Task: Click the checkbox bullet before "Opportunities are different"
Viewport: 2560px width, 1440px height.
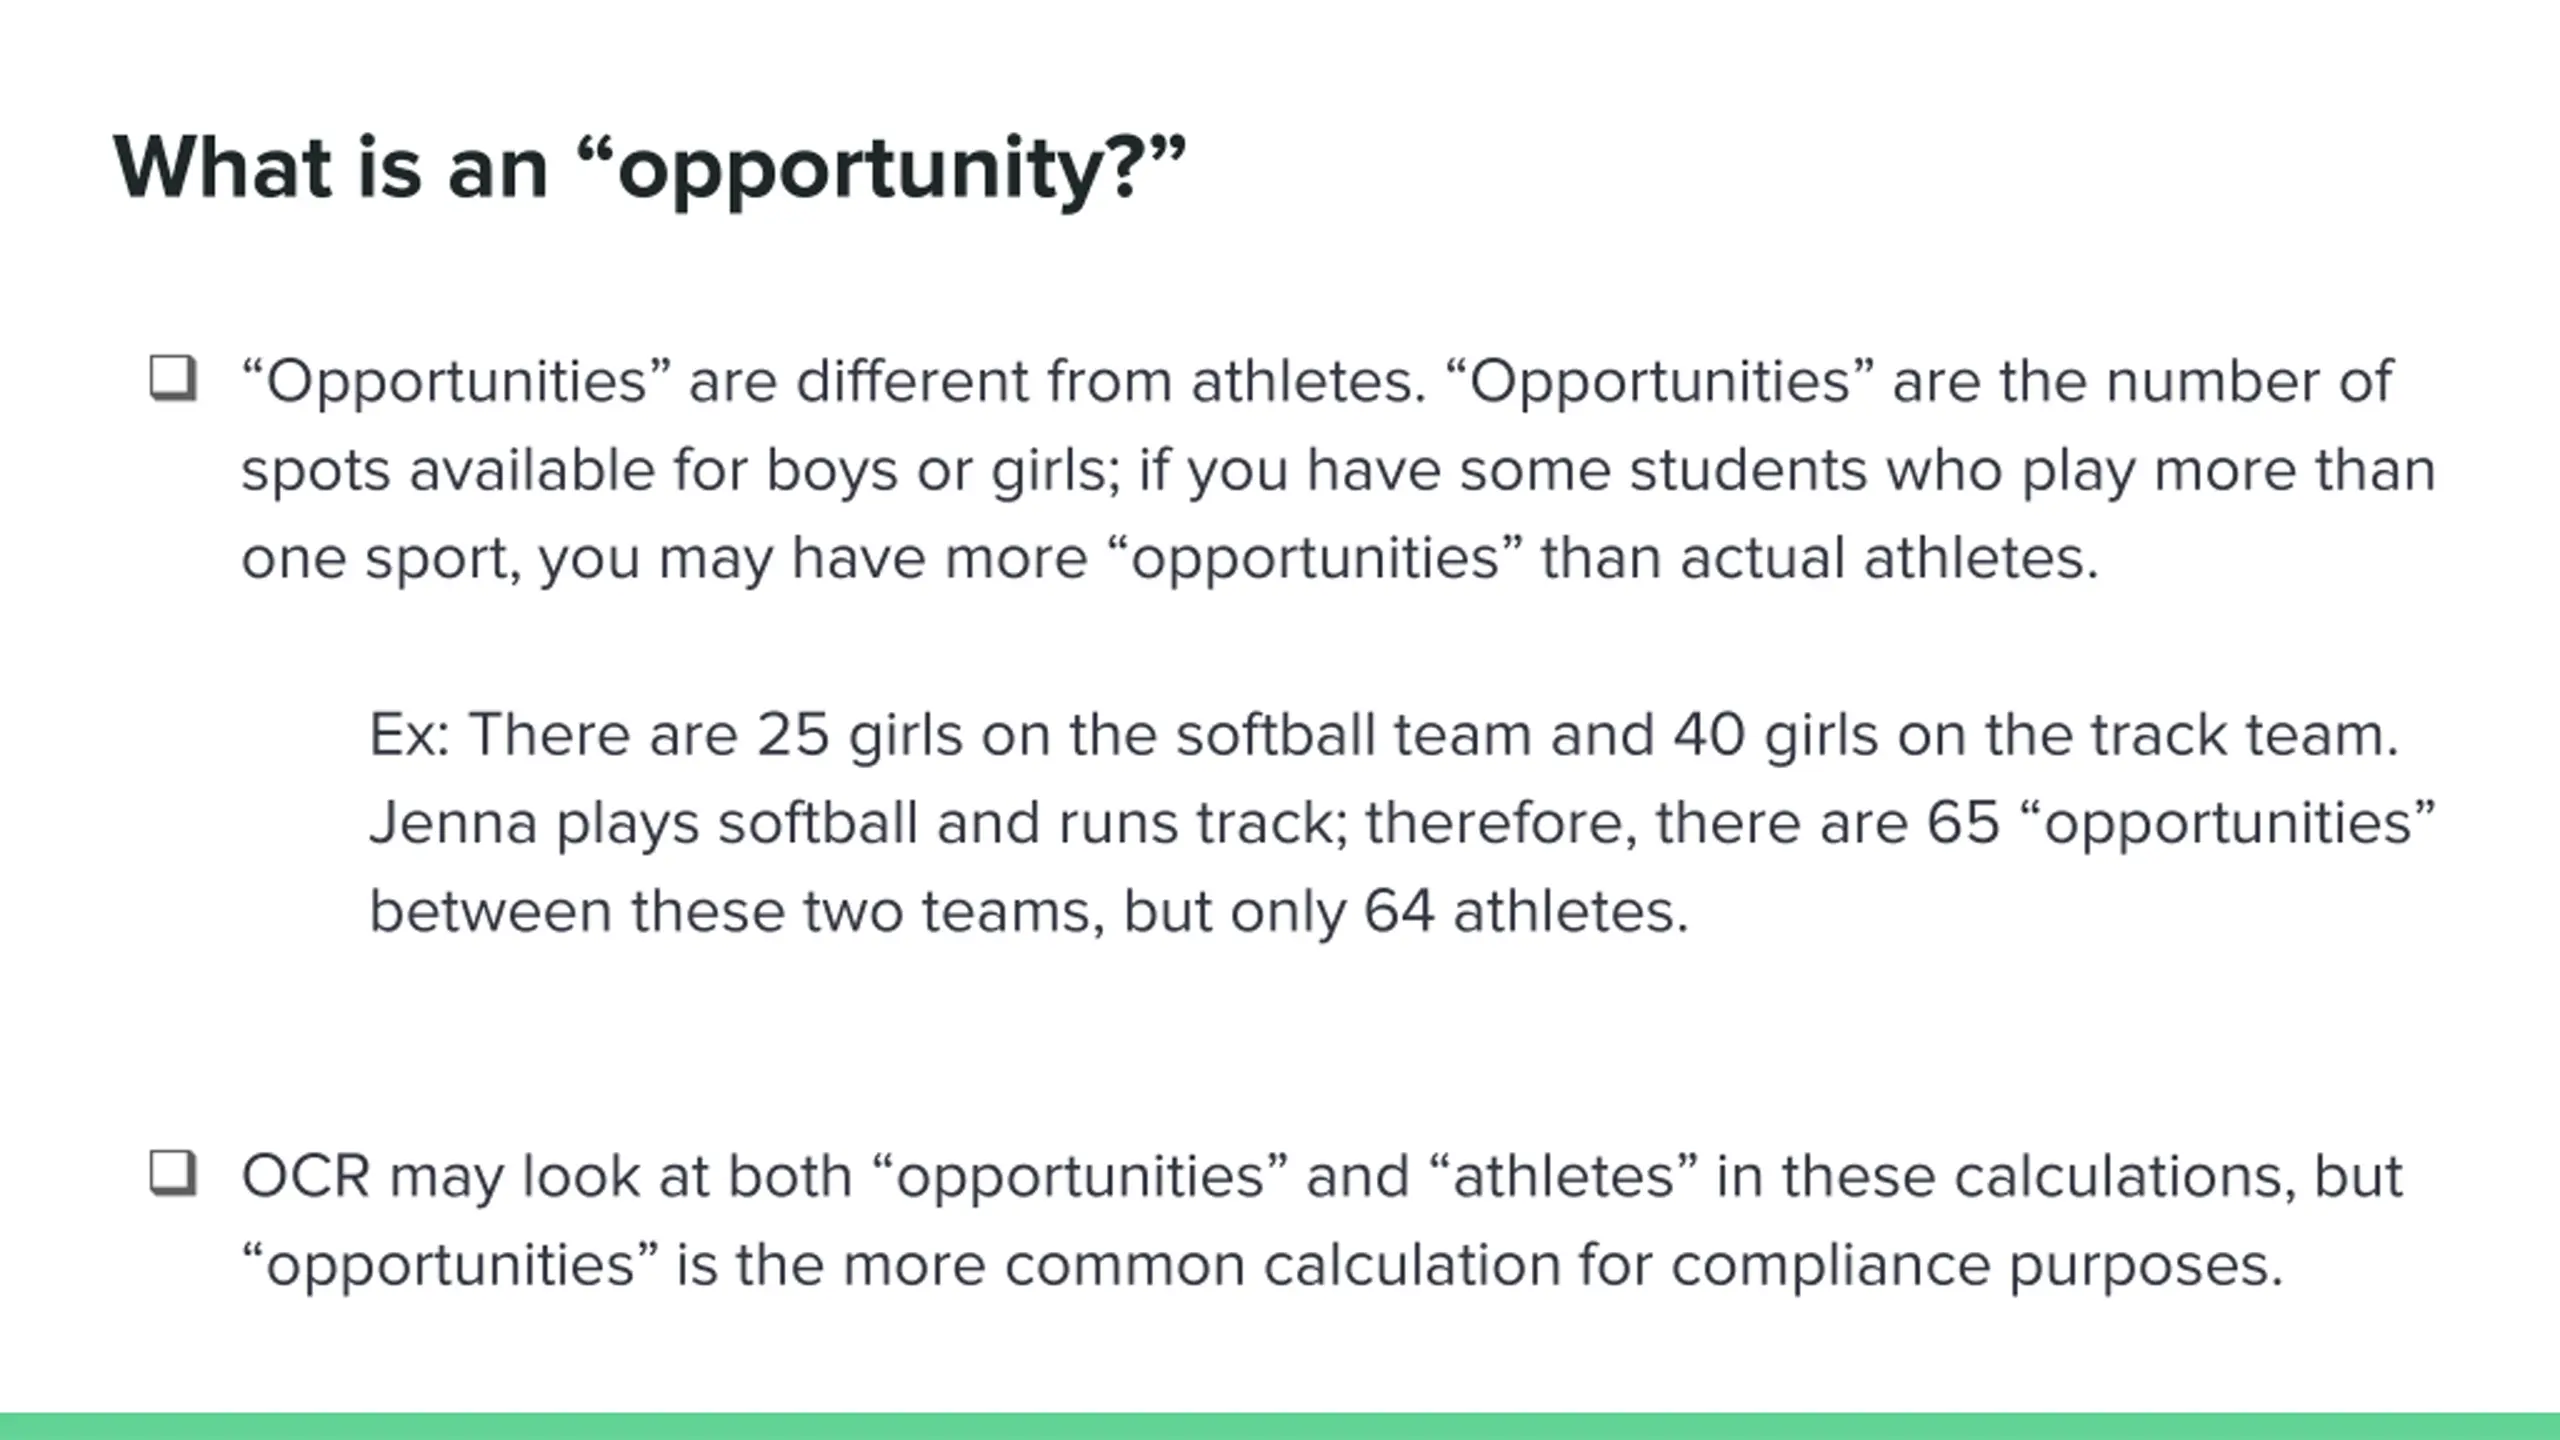Action: [x=173, y=379]
